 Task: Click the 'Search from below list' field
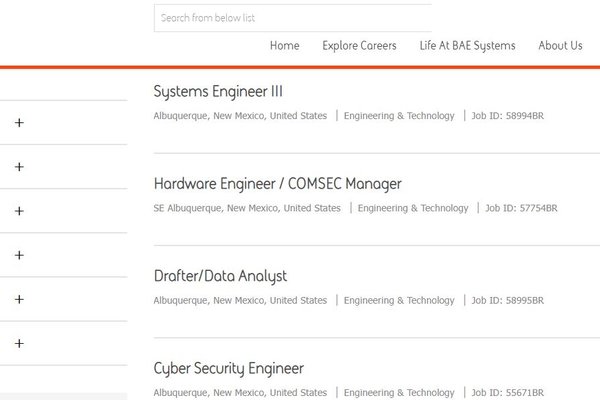(293, 18)
